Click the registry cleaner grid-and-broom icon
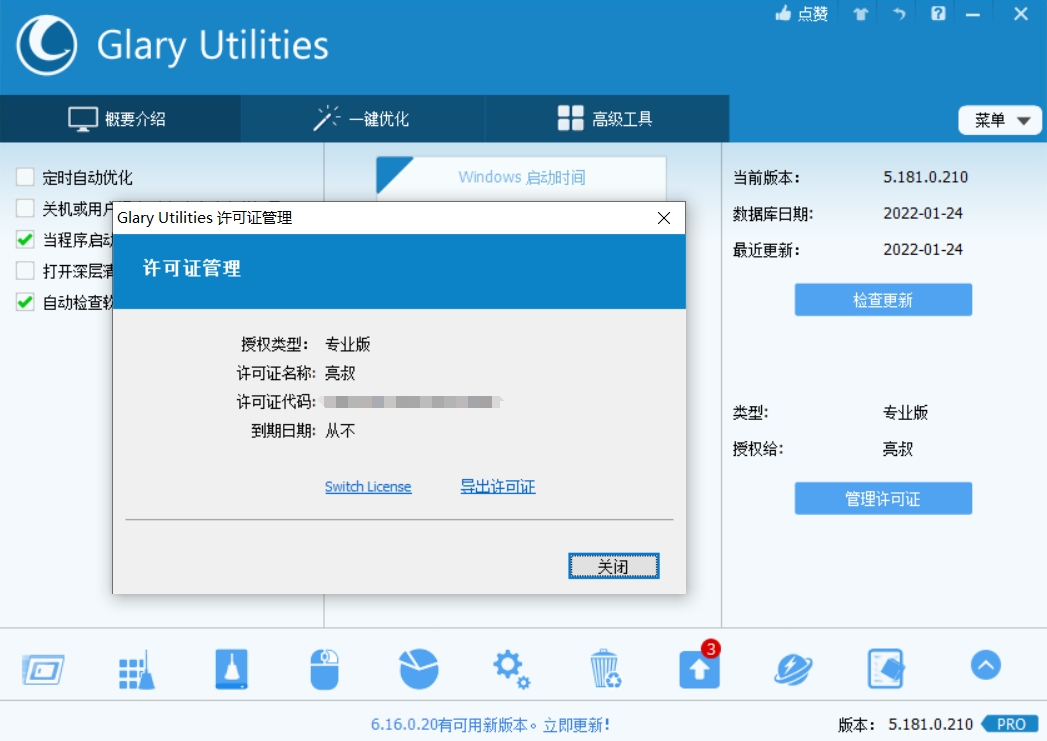 tap(135, 669)
